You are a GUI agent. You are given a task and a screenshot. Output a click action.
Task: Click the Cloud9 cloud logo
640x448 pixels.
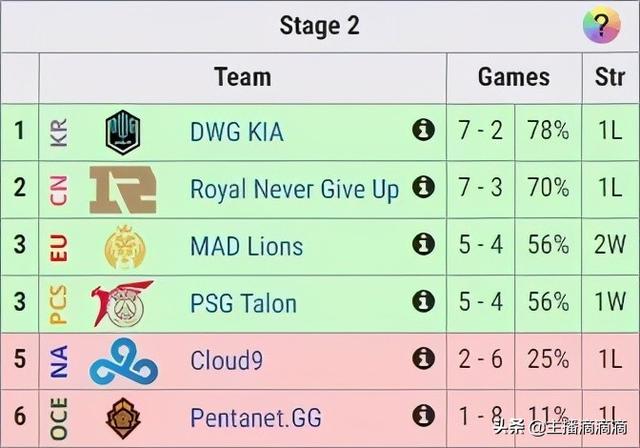click(x=123, y=360)
